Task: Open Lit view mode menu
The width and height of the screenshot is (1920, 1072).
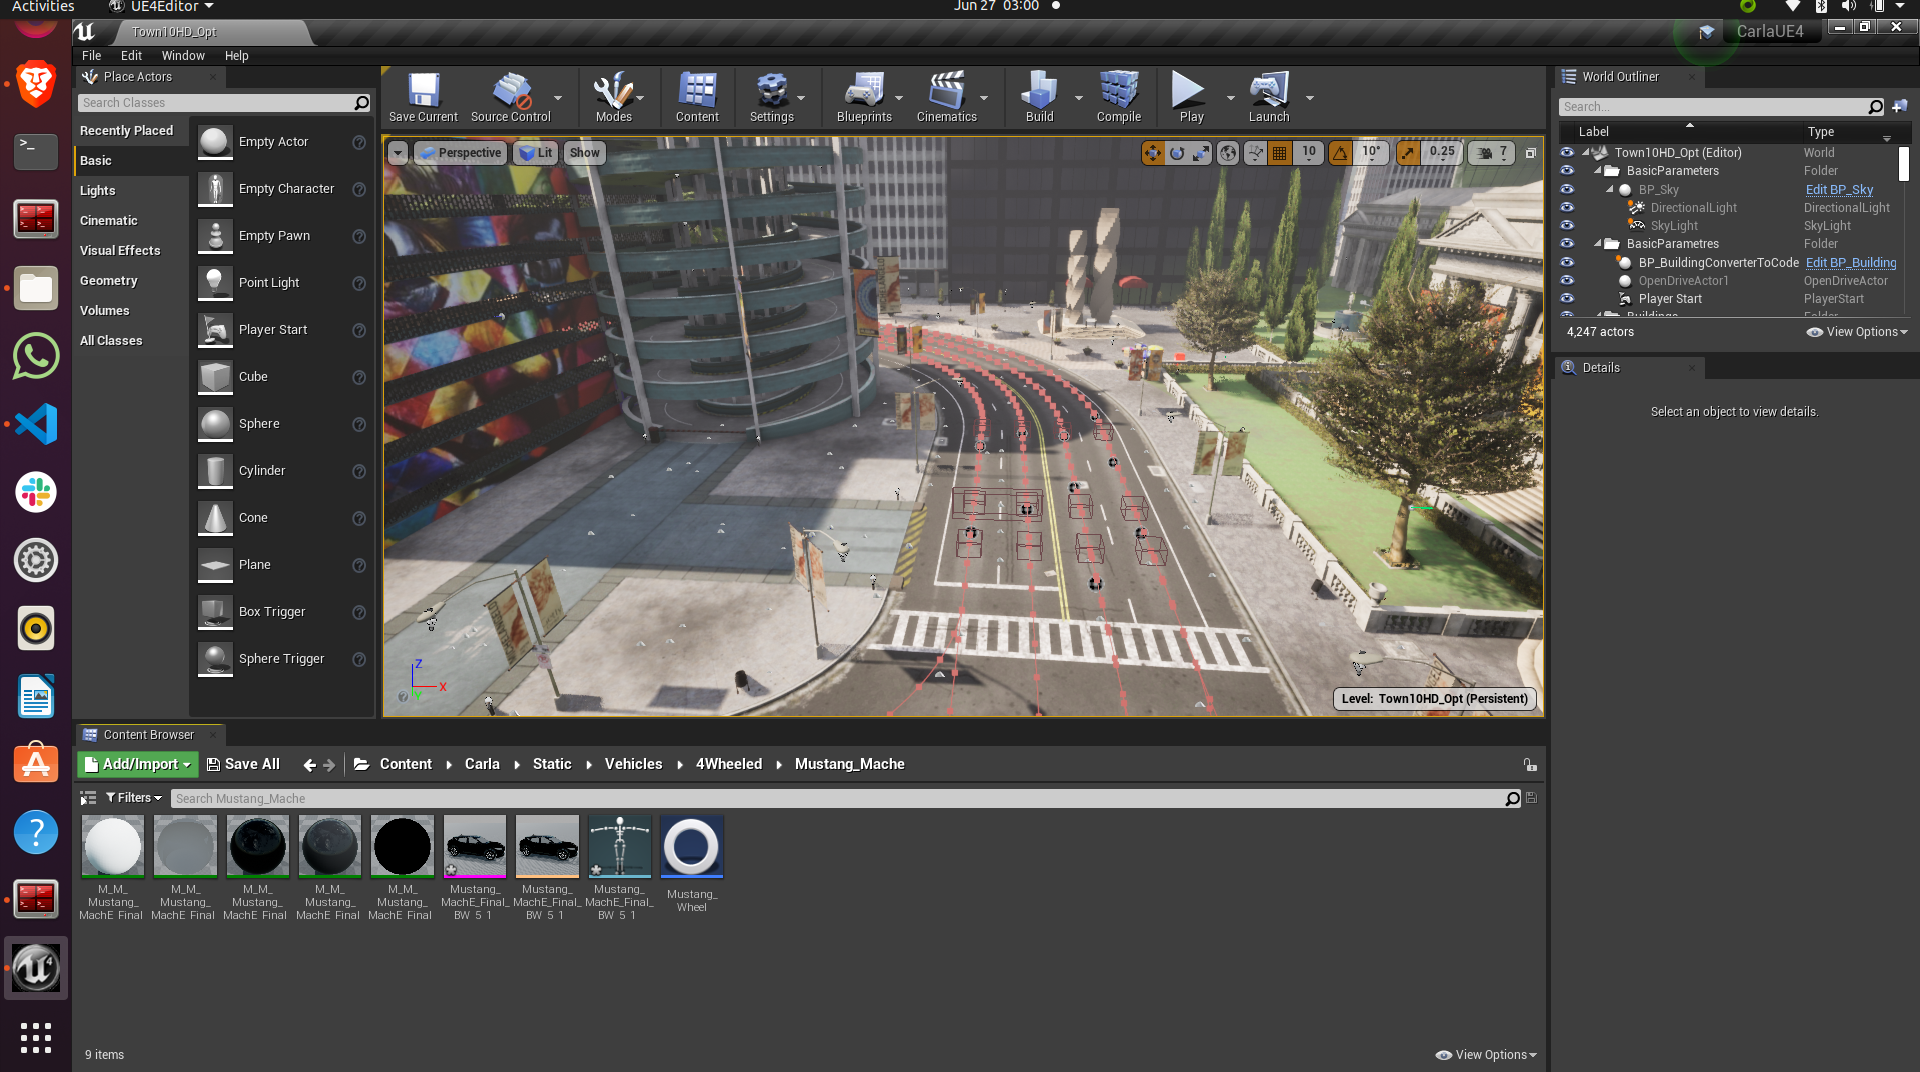Action: click(536, 153)
